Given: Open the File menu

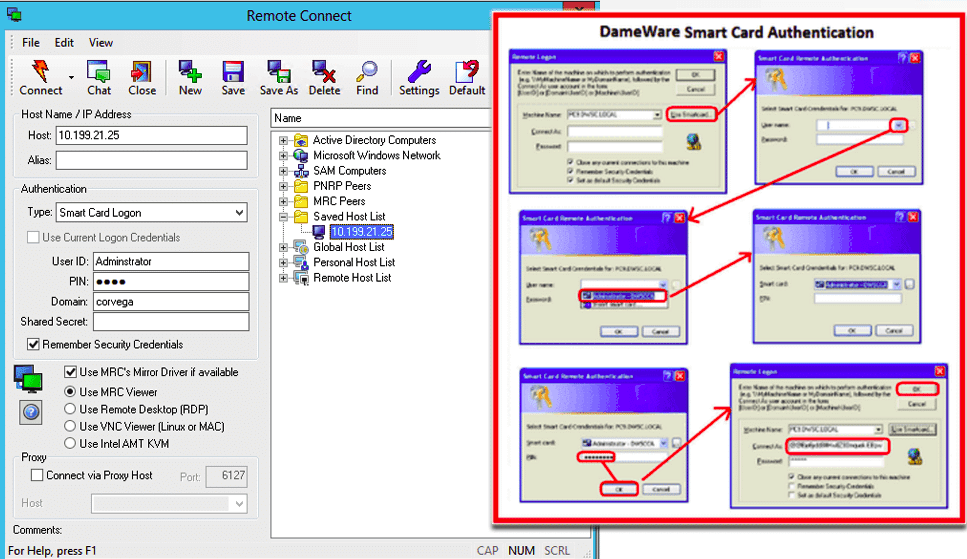Looking at the screenshot, I should [31, 43].
